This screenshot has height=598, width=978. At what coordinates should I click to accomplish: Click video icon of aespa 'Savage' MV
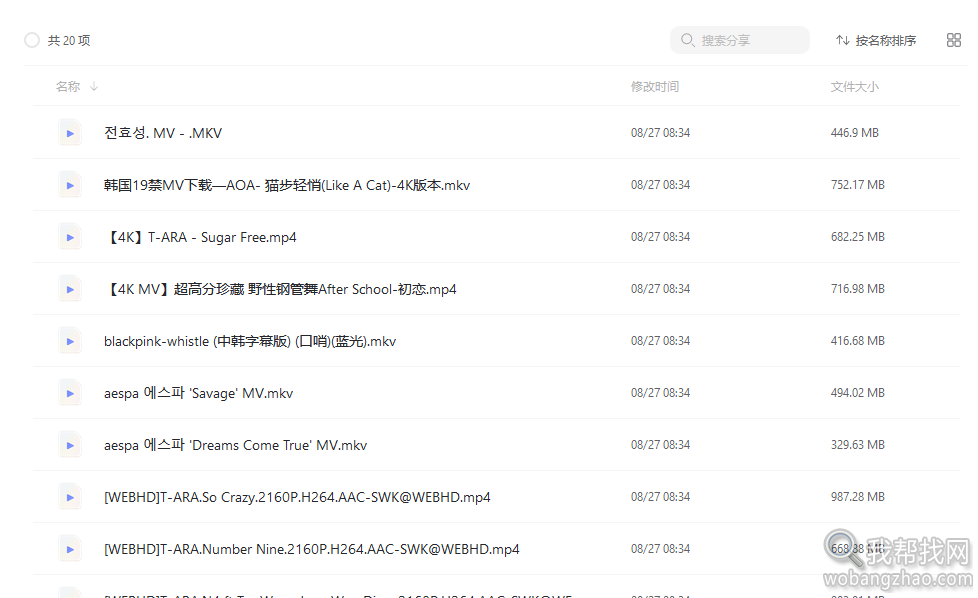(70, 393)
